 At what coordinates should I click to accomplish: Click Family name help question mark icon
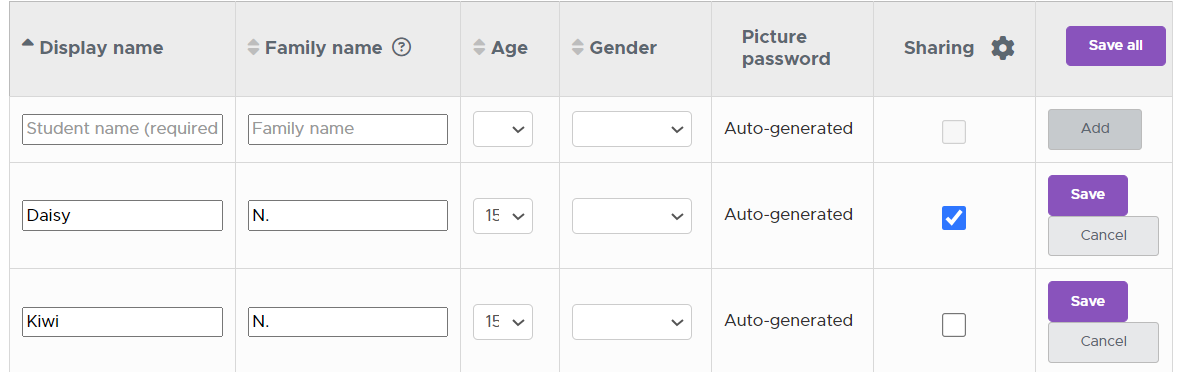point(402,47)
